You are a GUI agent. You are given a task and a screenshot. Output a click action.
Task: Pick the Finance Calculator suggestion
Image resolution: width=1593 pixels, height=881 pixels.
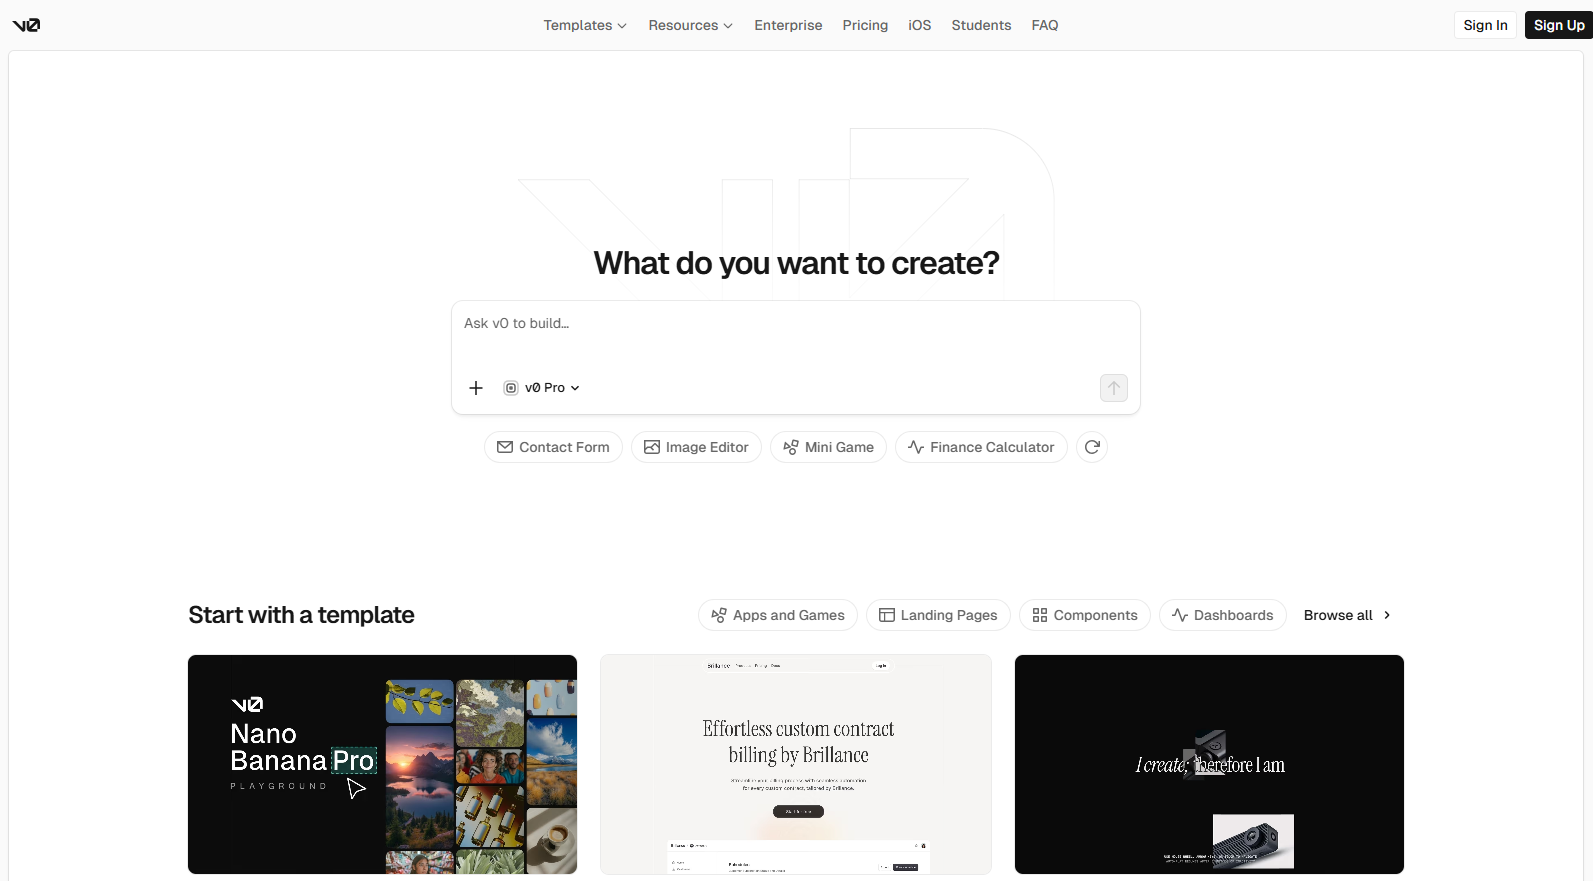pyautogui.click(x=981, y=447)
